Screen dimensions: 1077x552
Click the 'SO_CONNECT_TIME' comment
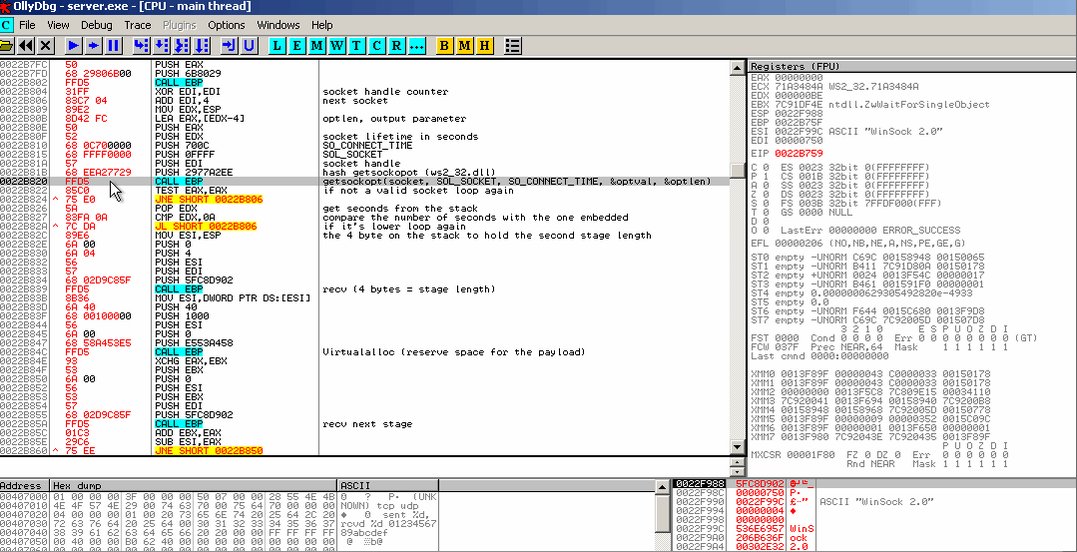(367, 146)
